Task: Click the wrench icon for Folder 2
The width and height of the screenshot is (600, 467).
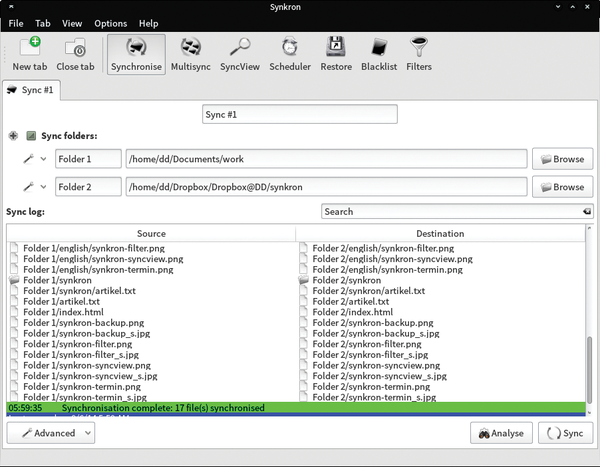Action: tap(28, 187)
